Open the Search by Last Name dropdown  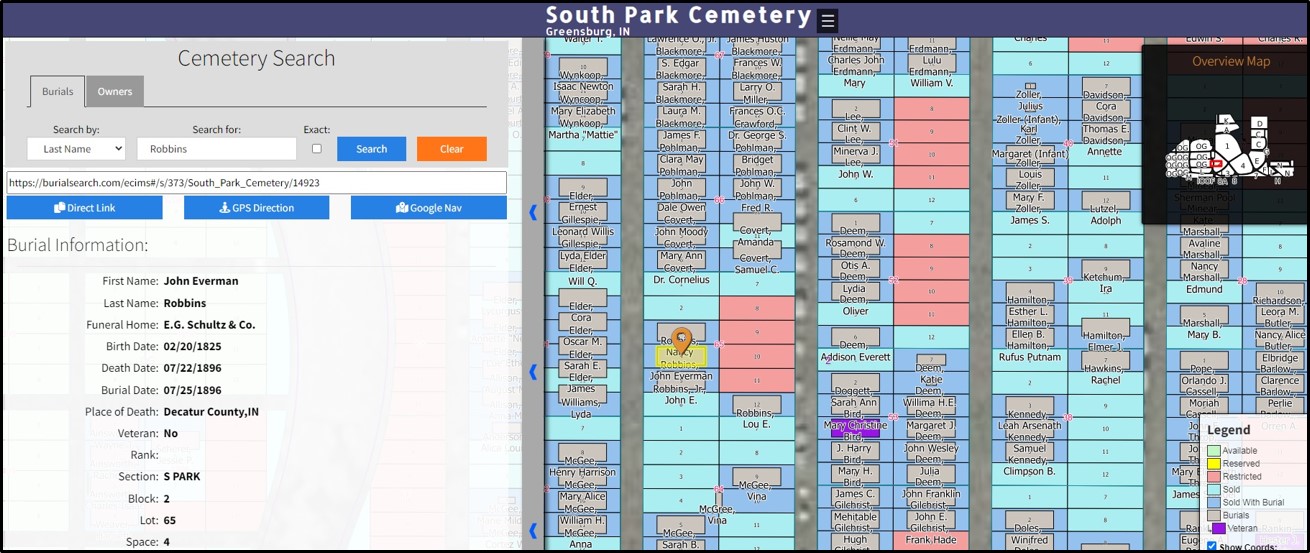click(x=76, y=149)
